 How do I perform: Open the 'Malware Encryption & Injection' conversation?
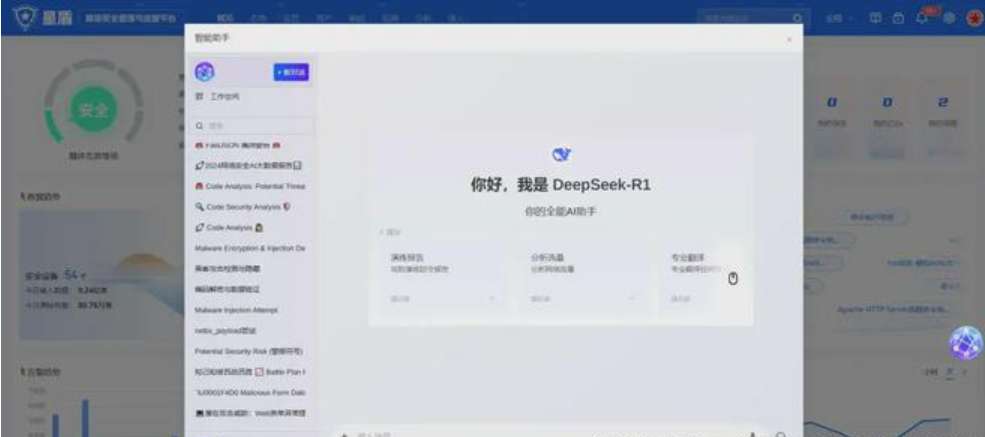(249, 249)
